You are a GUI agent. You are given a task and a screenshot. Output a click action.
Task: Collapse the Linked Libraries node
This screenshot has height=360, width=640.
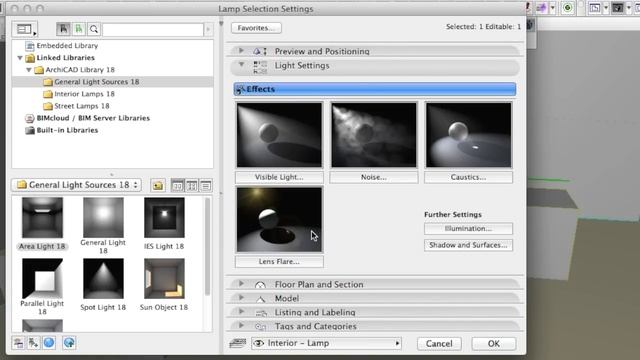pos(20,58)
